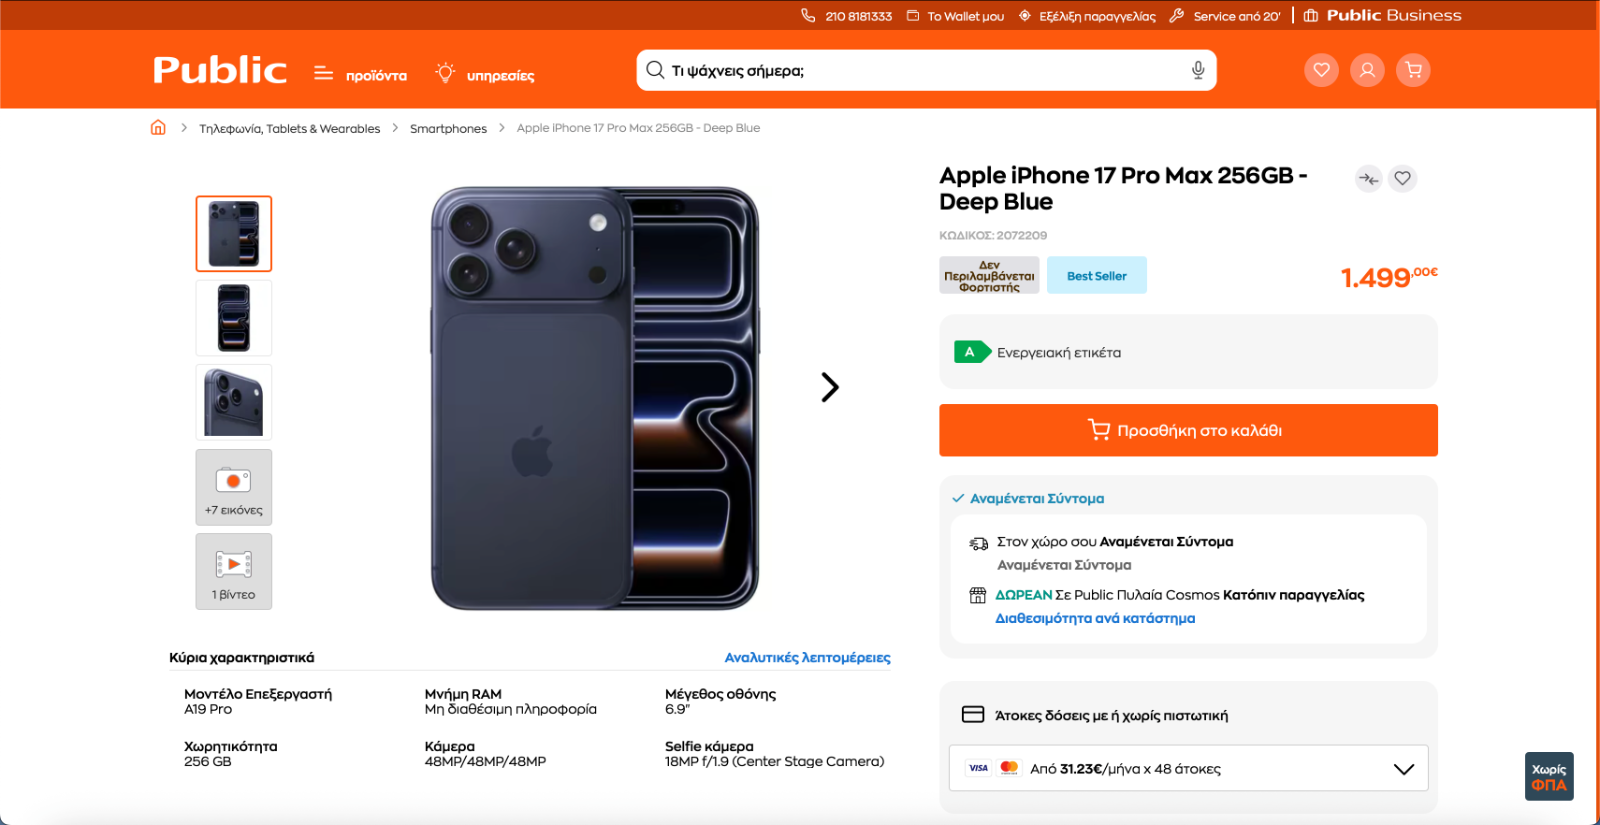Open Αναλυτικές λεπτομέρειες link

807,657
